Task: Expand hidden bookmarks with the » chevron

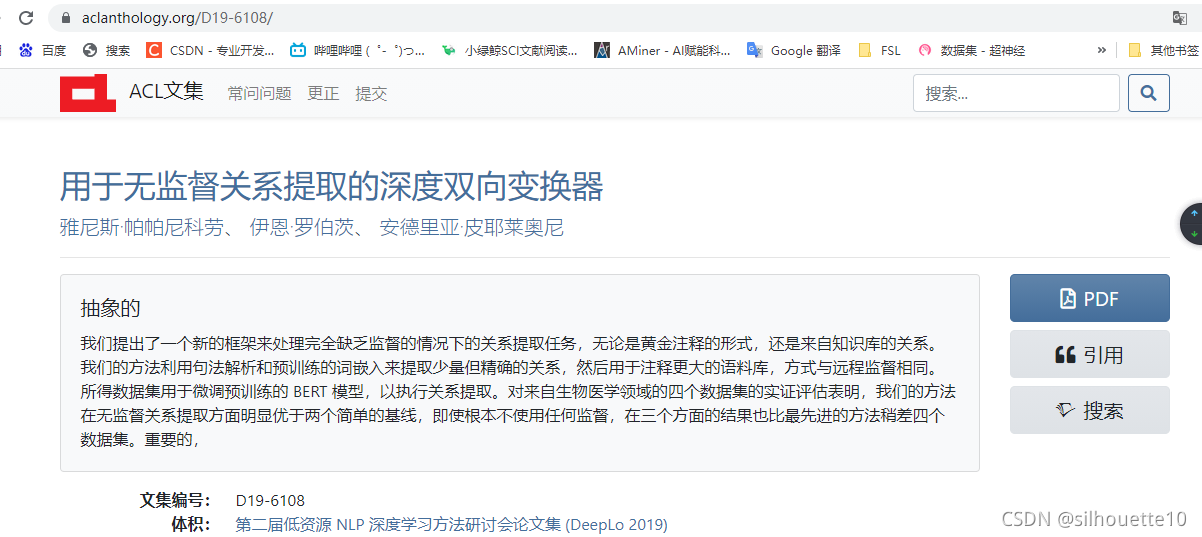Action: click(x=1102, y=50)
